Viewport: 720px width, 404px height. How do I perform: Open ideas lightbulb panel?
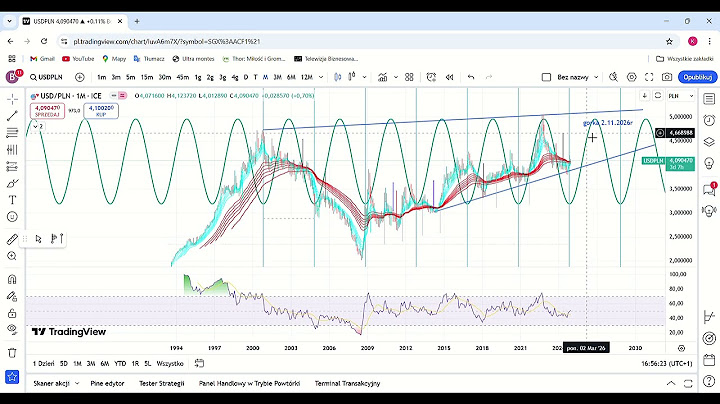pyautogui.click(x=709, y=163)
